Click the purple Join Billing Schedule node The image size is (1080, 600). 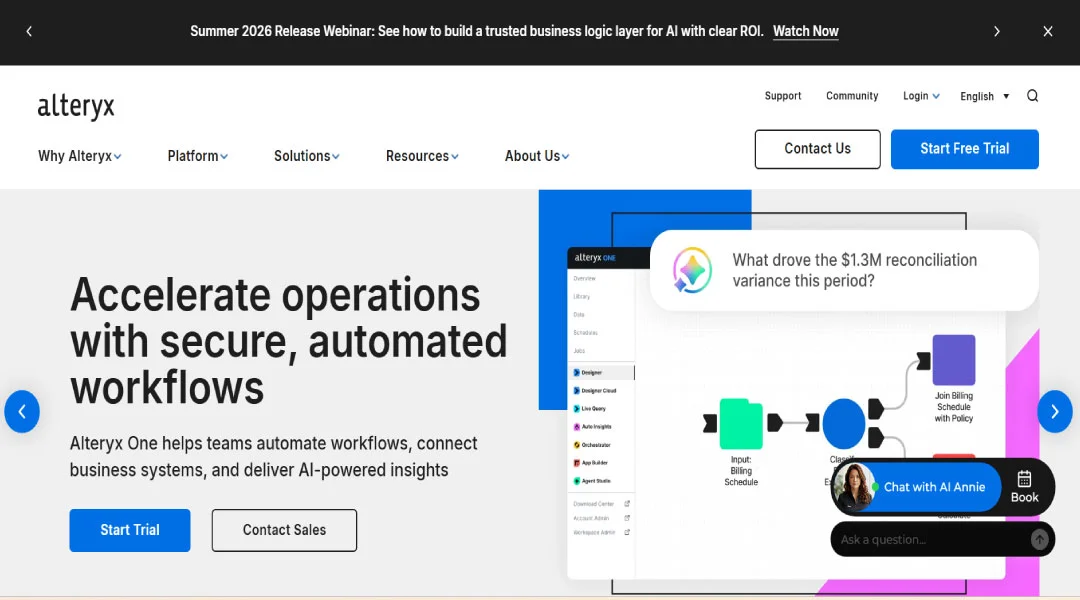point(953,360)
